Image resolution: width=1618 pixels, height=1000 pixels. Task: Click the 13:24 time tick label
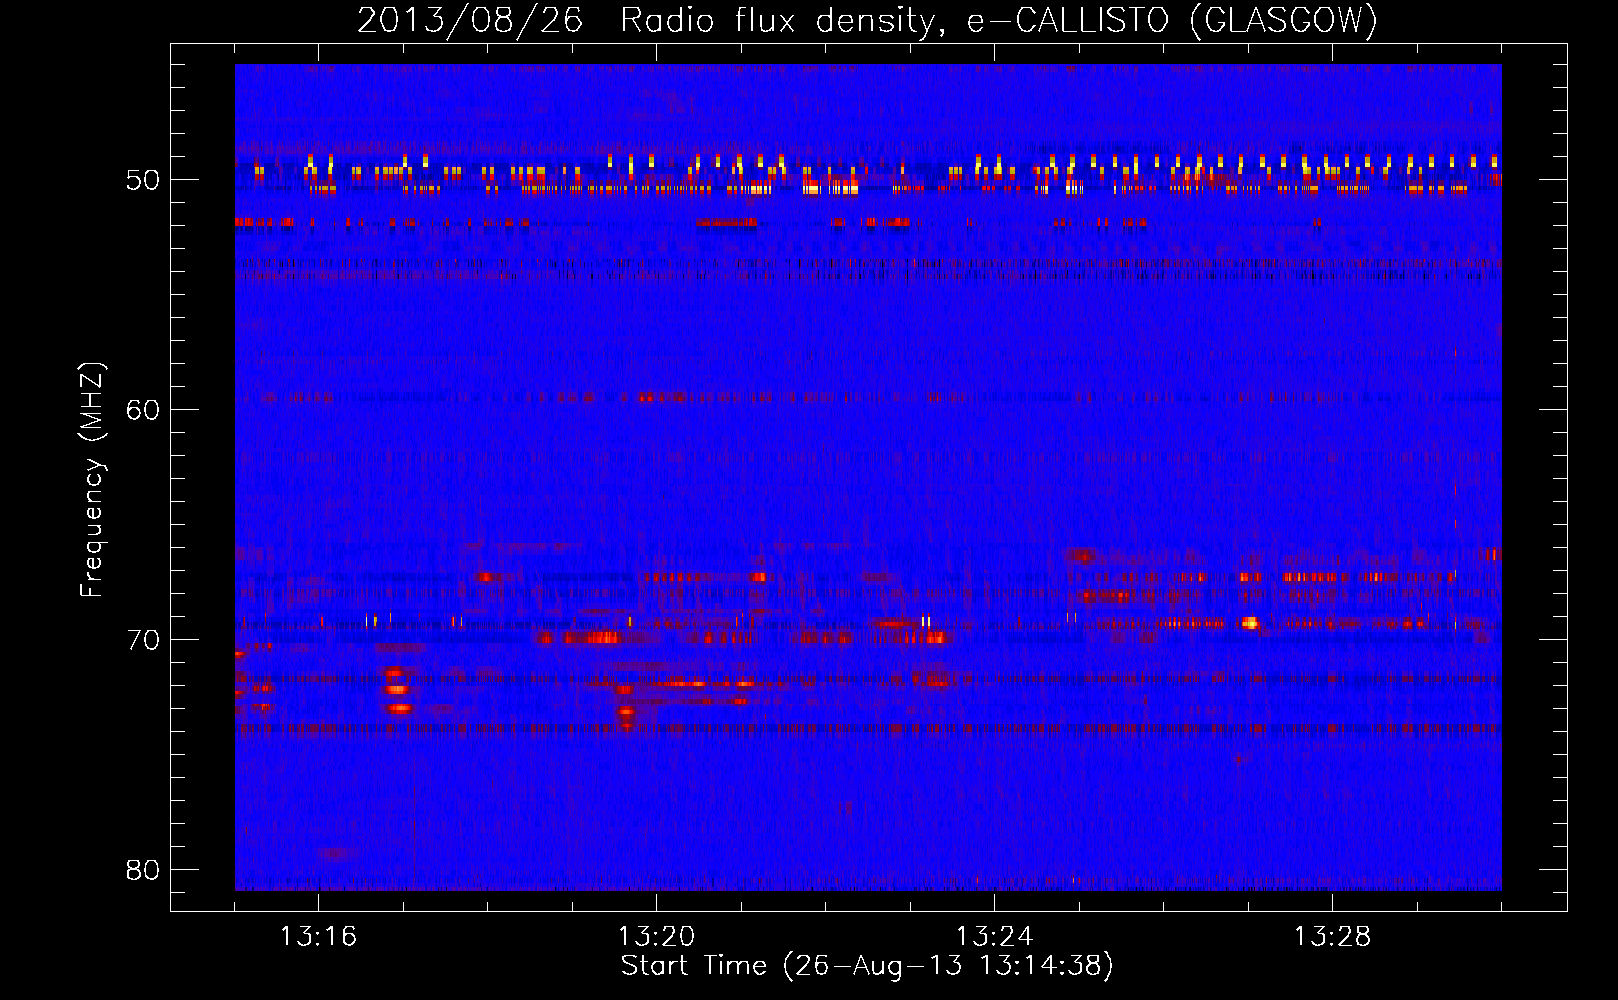coord(994,937)
